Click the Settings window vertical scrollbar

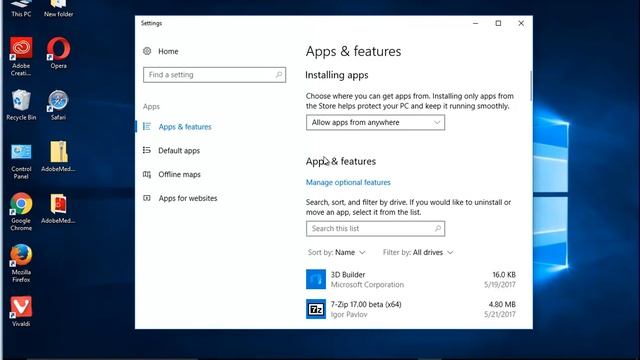point(531,86)
